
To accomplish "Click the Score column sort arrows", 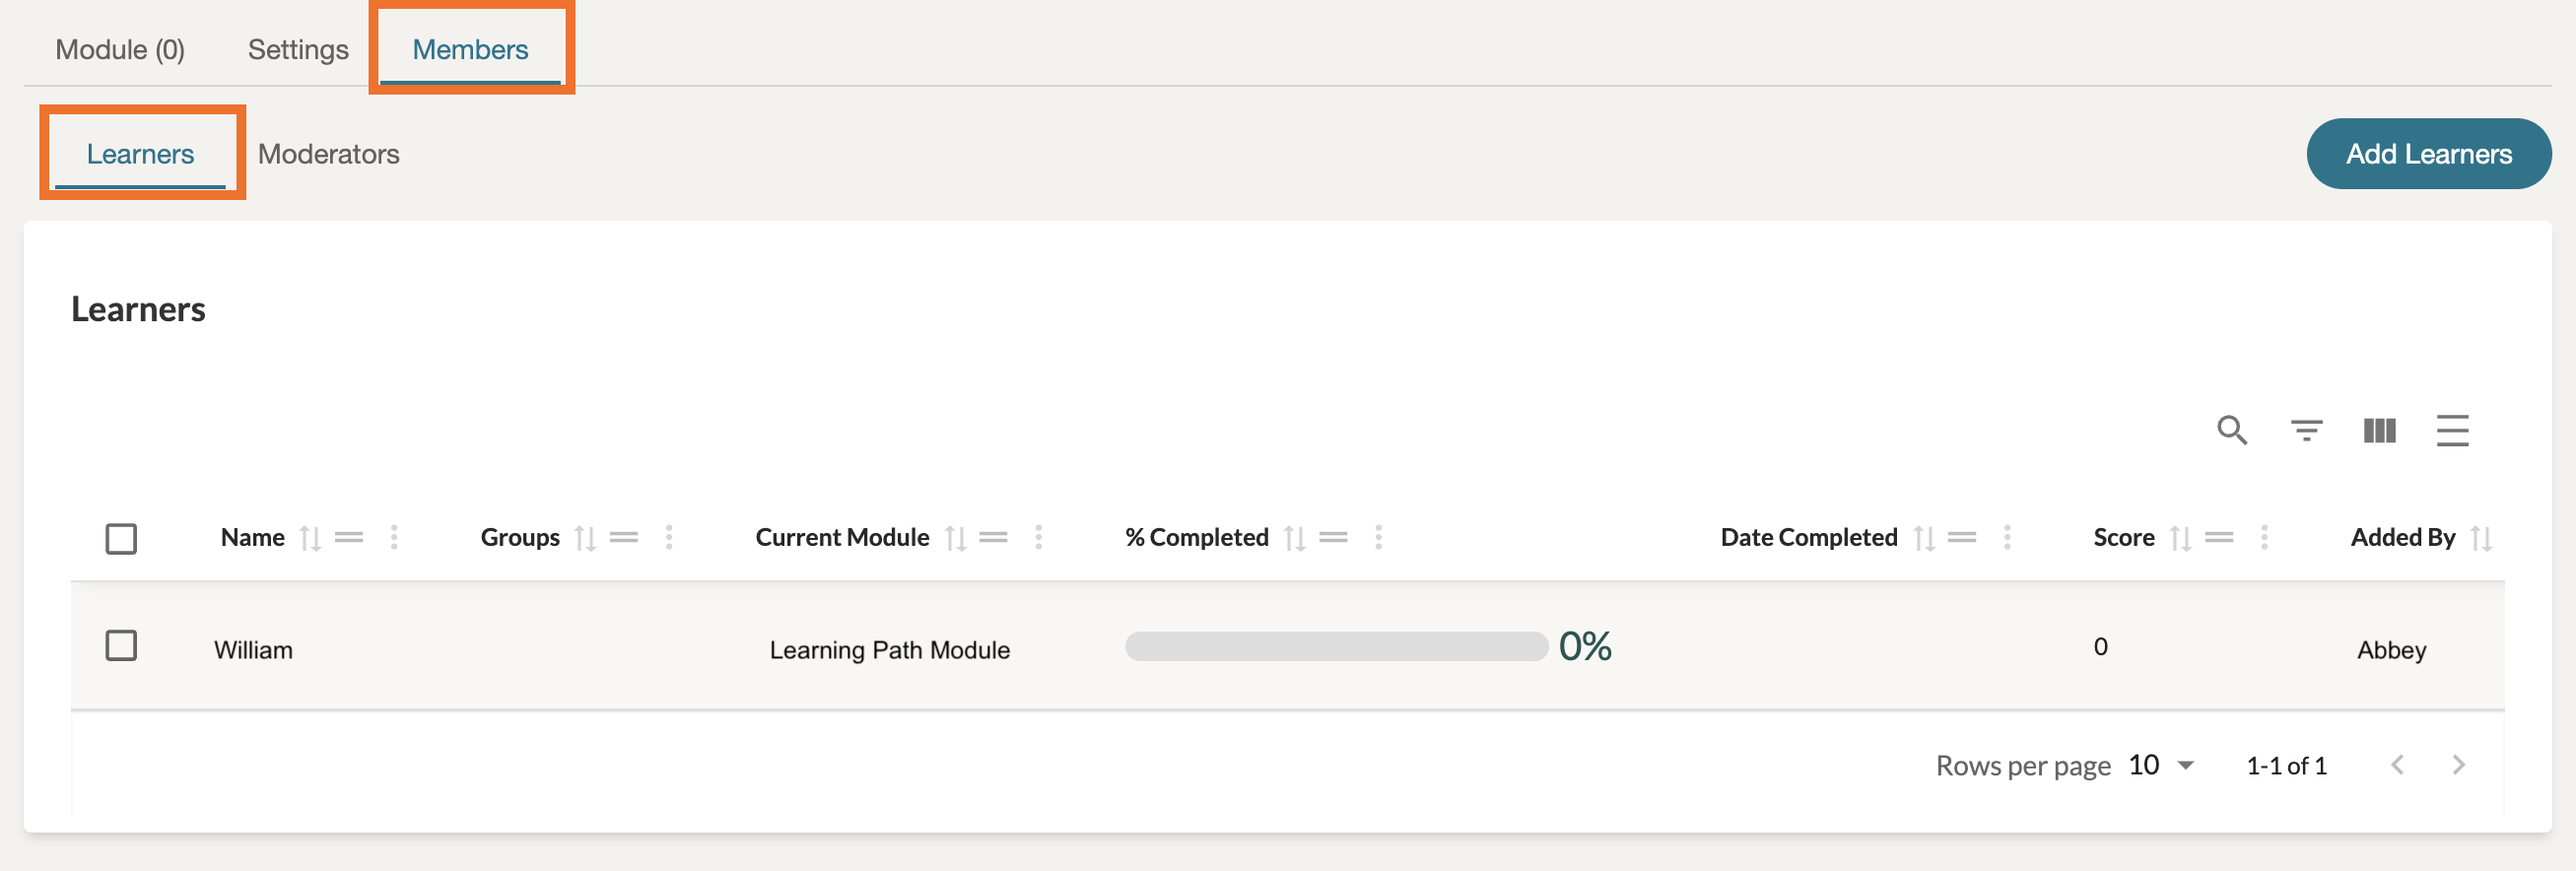I will 2180,538.
